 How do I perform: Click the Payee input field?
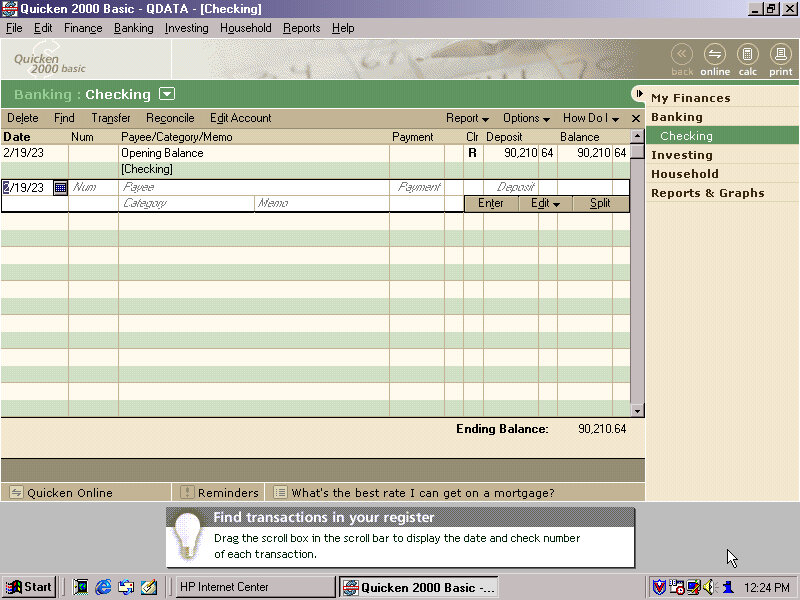point(253,187)
